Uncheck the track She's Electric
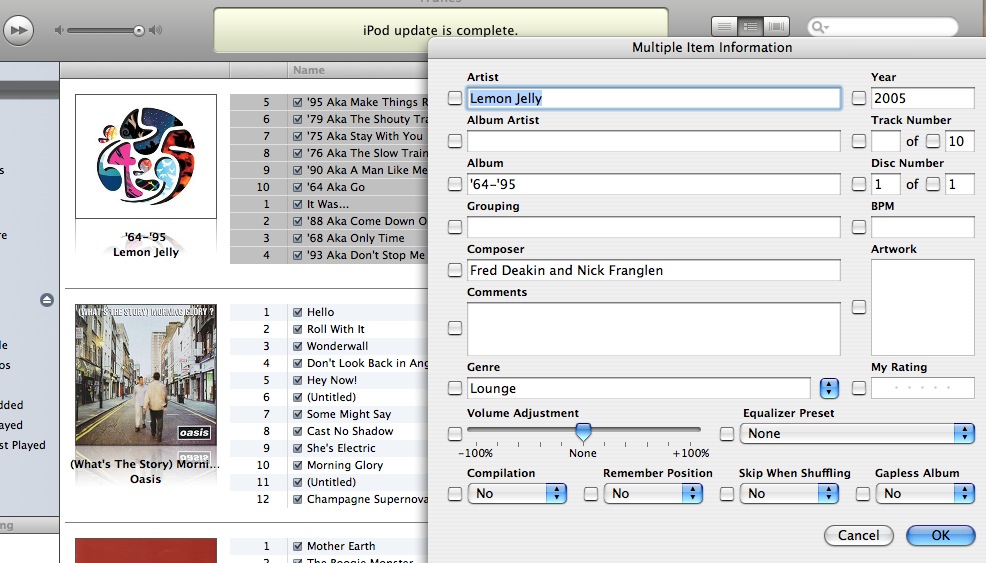 pos(297,448)
